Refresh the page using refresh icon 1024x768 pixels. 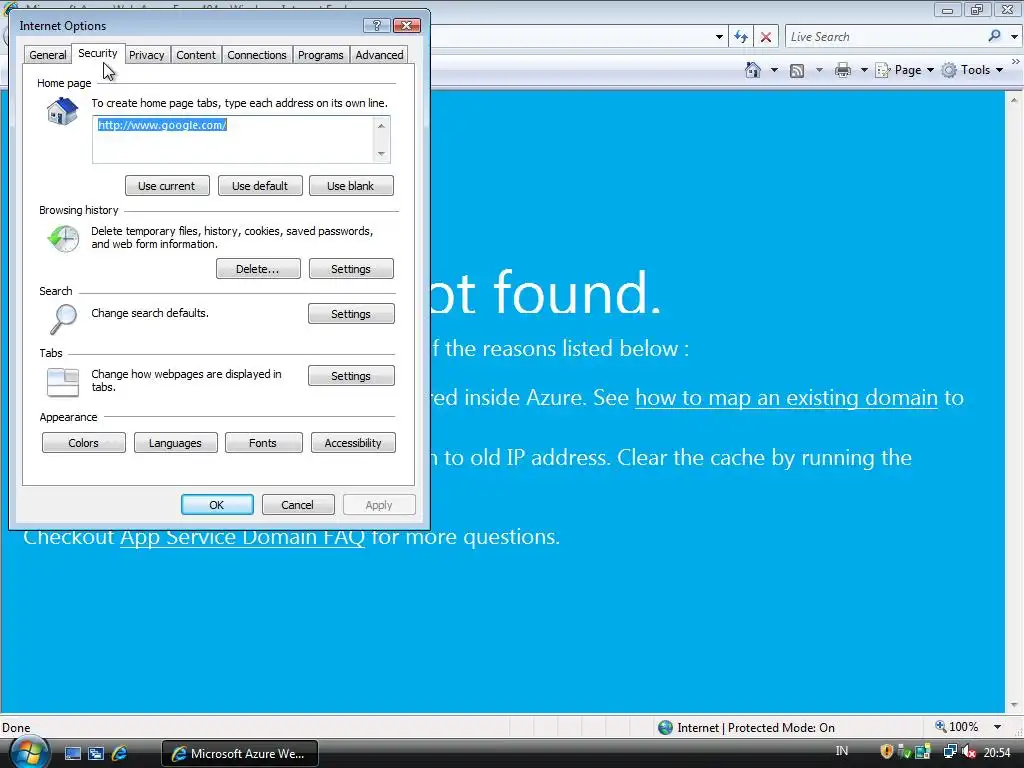(x=741, y=37)
